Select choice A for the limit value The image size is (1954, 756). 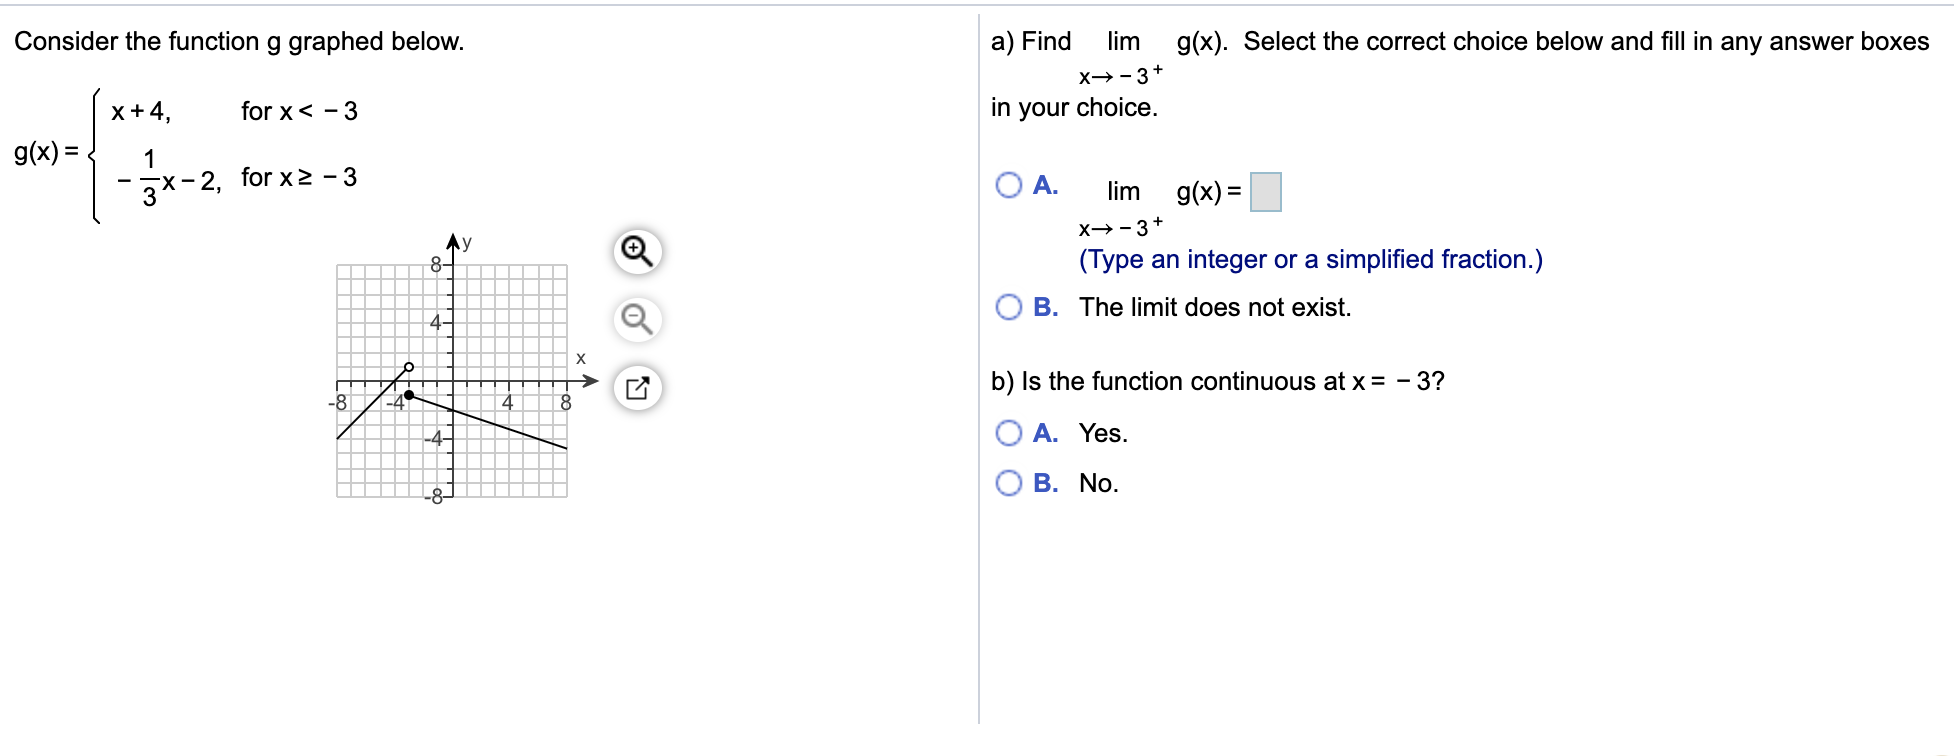[x=1009, y=185]
